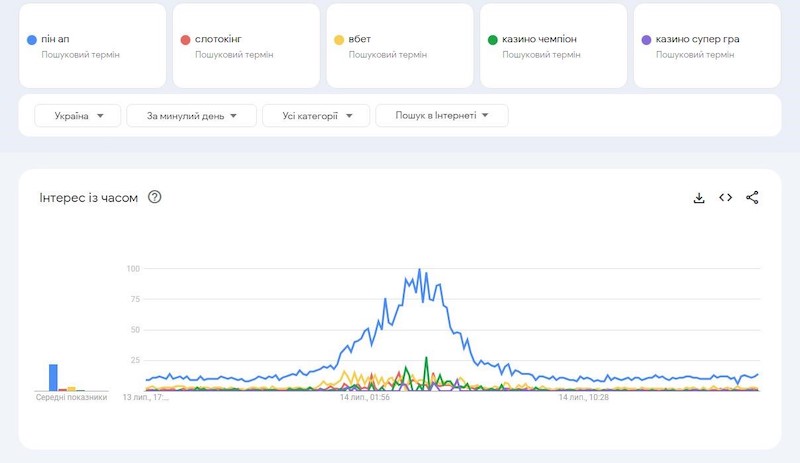Screen dimensions: 800x463
Task: Select the пін ап search term card
Action: click(92, 46)
